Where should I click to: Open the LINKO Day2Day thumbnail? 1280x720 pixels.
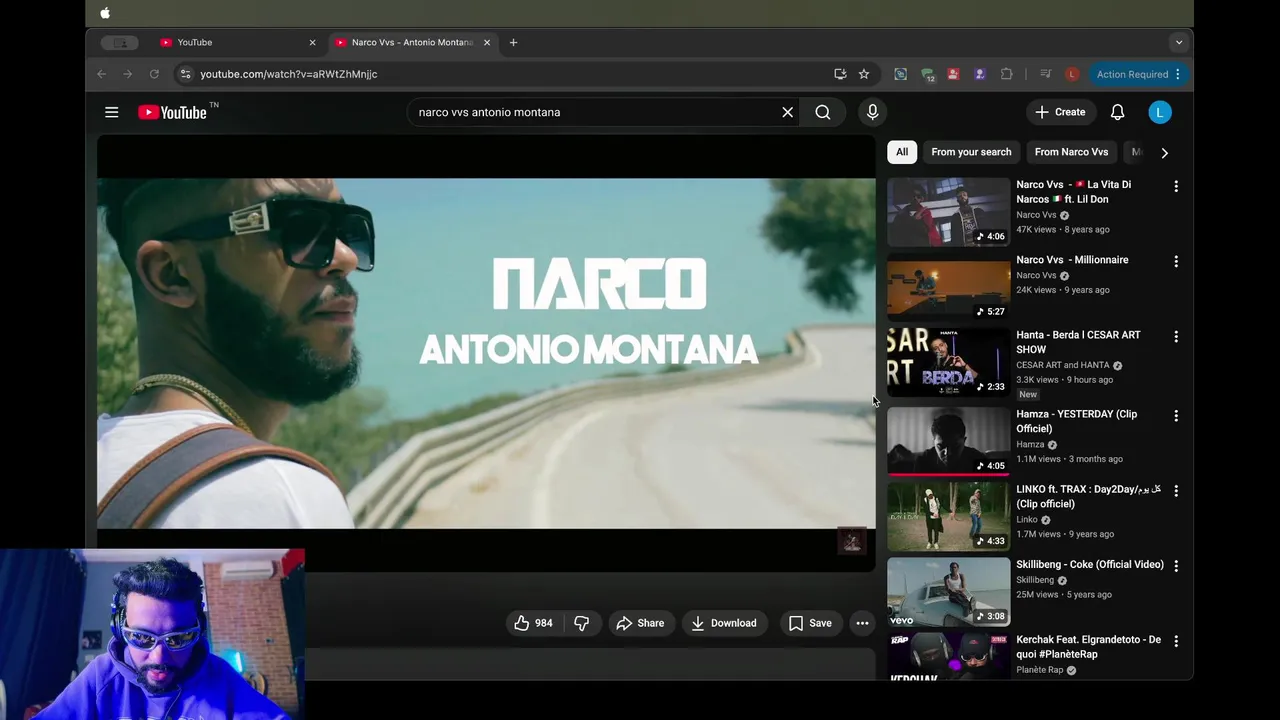pyautogui.click(x=949, y=516)
